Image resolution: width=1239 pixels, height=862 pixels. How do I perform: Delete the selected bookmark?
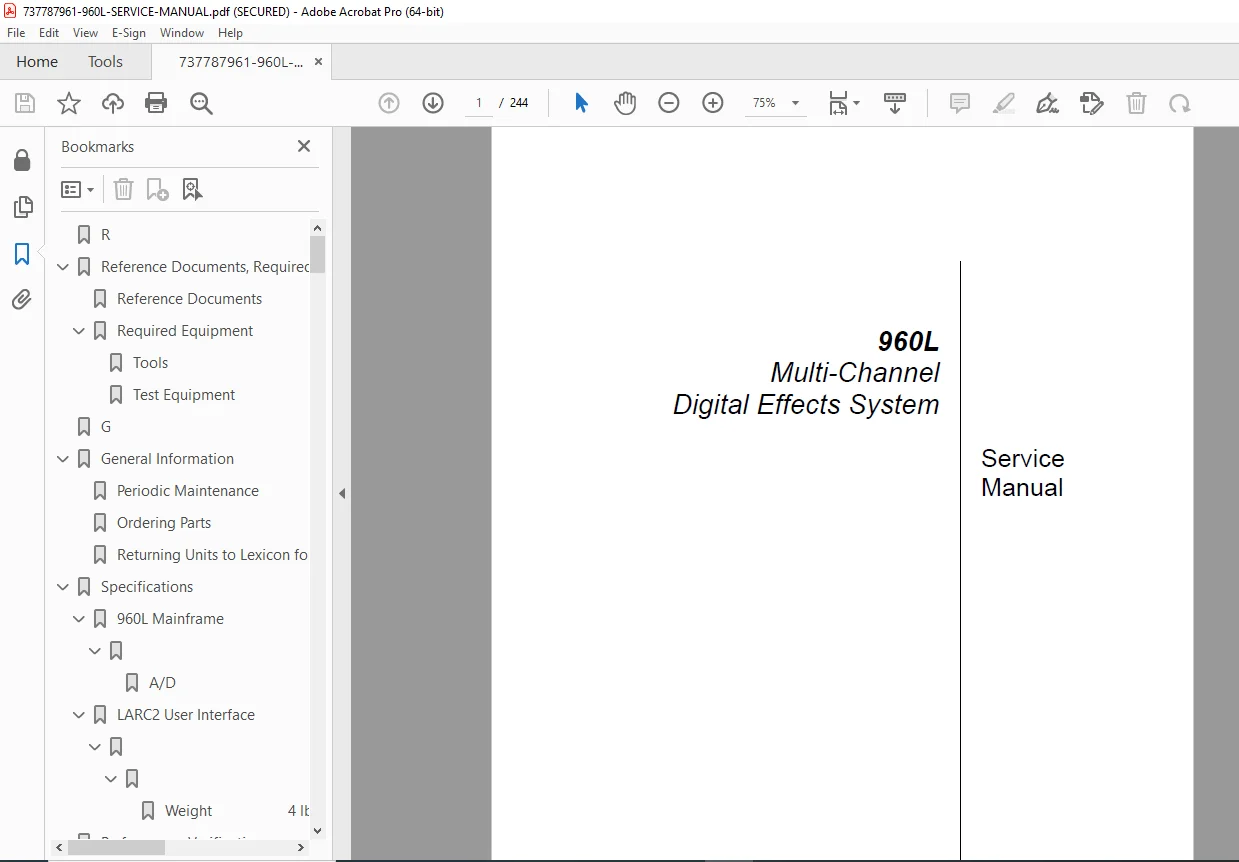pos(123,189)
